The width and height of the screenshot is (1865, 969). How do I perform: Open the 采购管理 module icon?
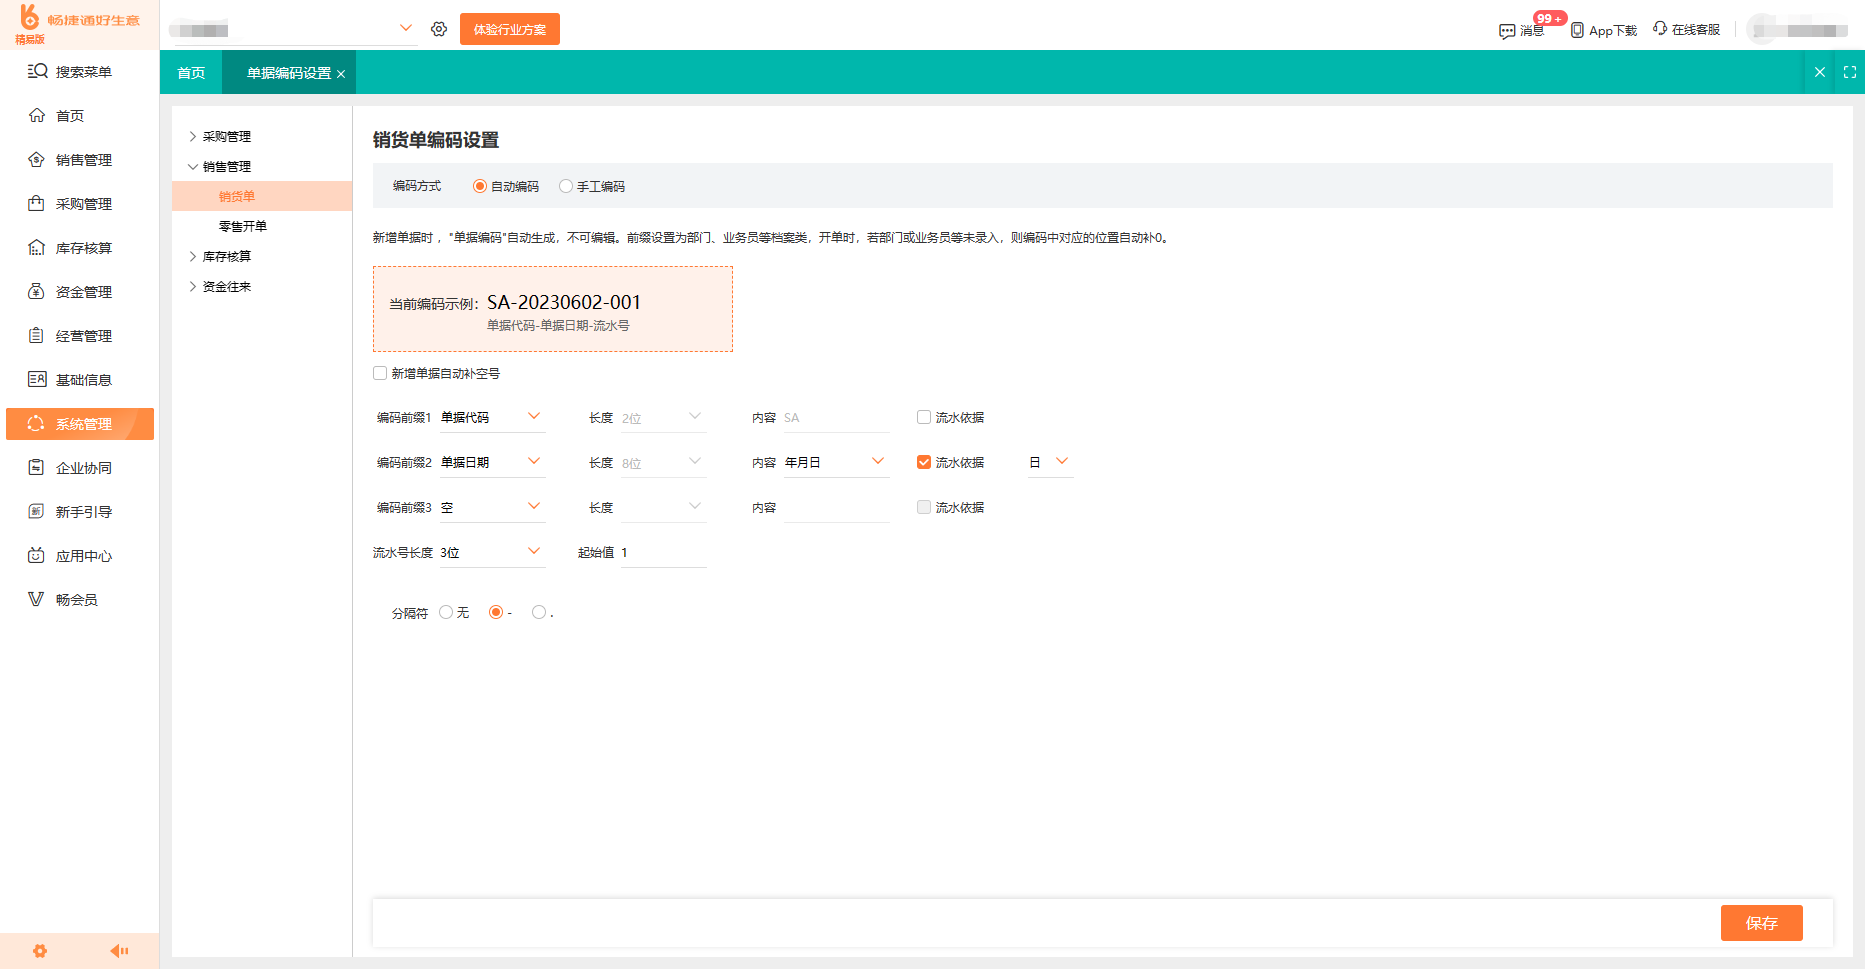click(36, 203)
